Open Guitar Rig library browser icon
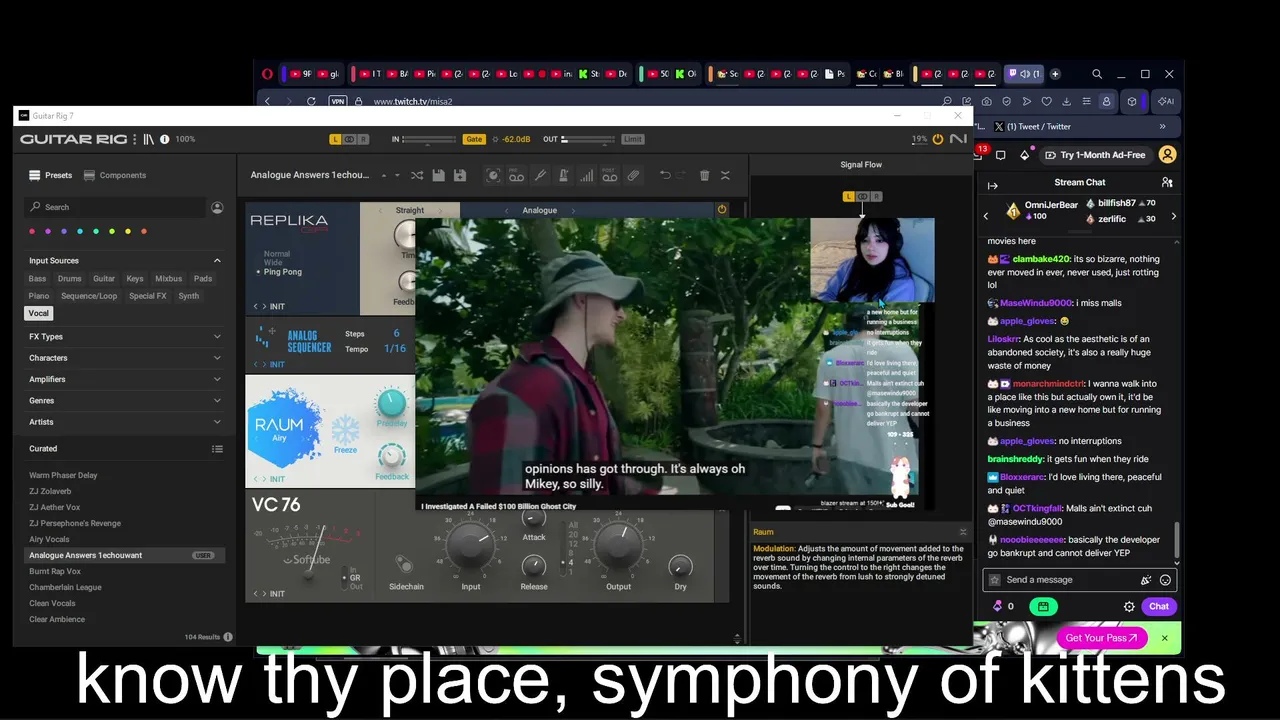1280x720 pixels. point(148,139)
